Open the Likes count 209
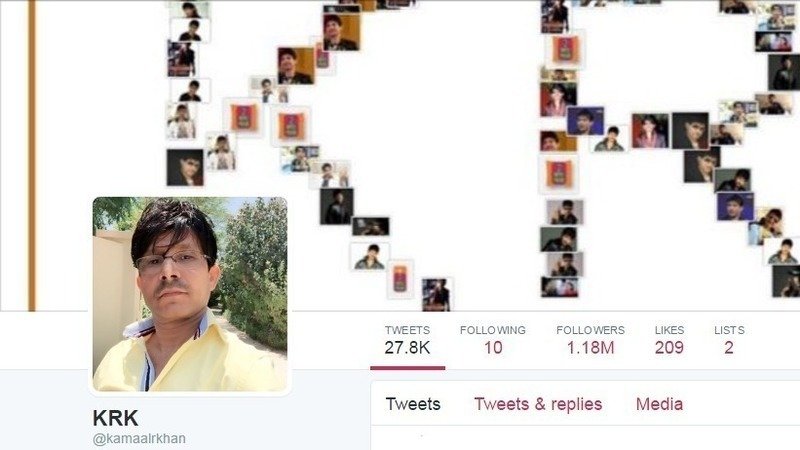This screenshot has width=800, height=450. (x=669, y=347)
